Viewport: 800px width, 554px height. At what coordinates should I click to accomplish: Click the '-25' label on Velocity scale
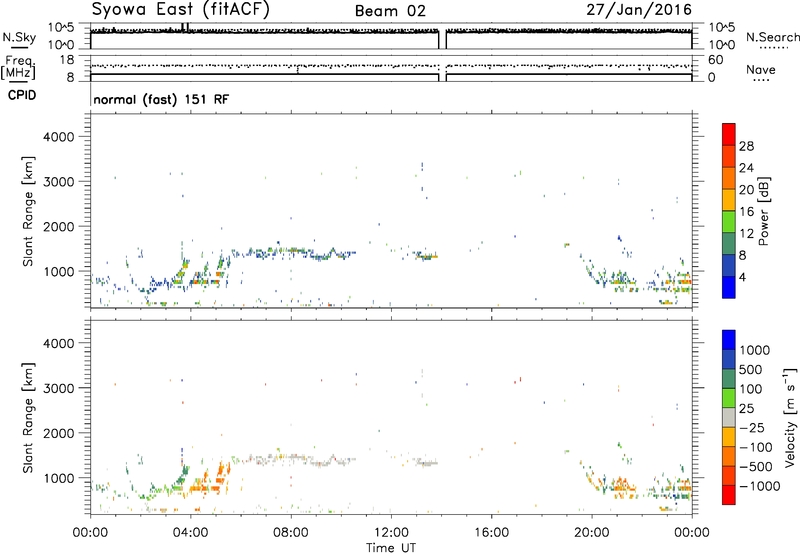tap(755, 427)
